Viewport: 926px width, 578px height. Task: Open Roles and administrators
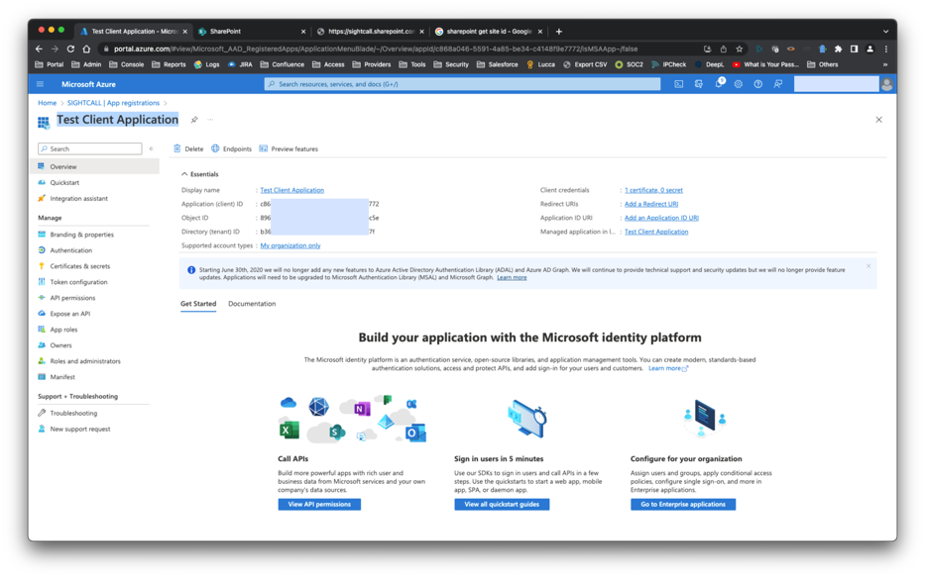[85, 361]
